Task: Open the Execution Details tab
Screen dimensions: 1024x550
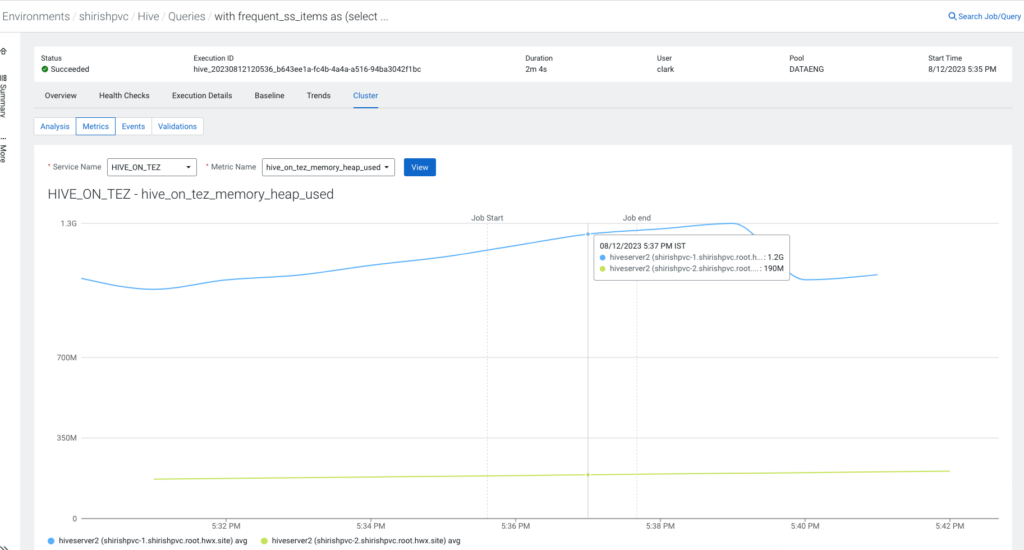Action: pos(202,96)
